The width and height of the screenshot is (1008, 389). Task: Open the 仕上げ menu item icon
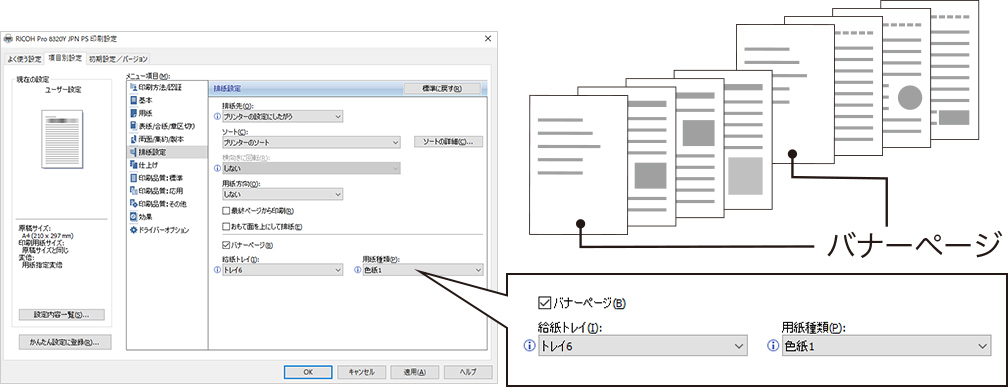tap(134, 165)
